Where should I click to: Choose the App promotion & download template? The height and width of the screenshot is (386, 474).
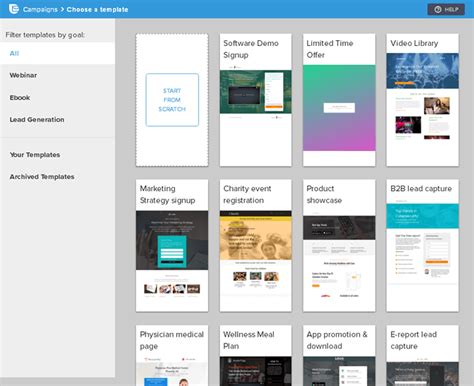[339, 356]
